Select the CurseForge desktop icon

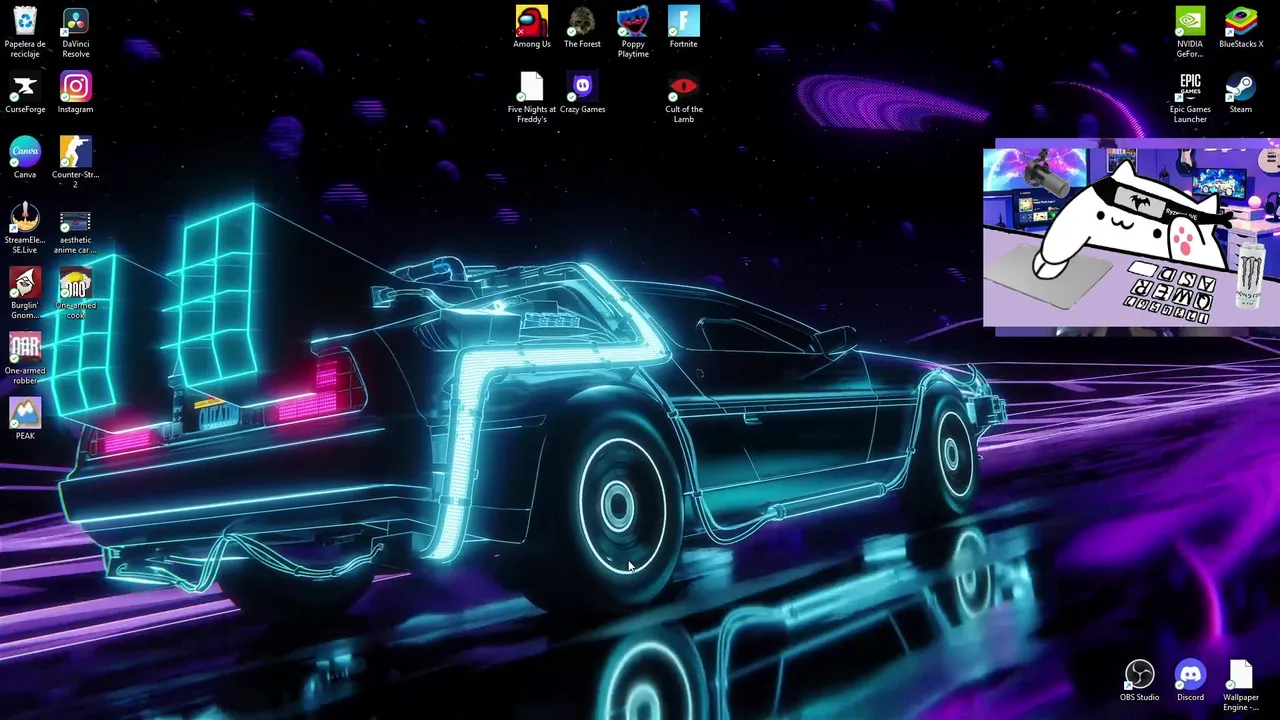(25, 92)
